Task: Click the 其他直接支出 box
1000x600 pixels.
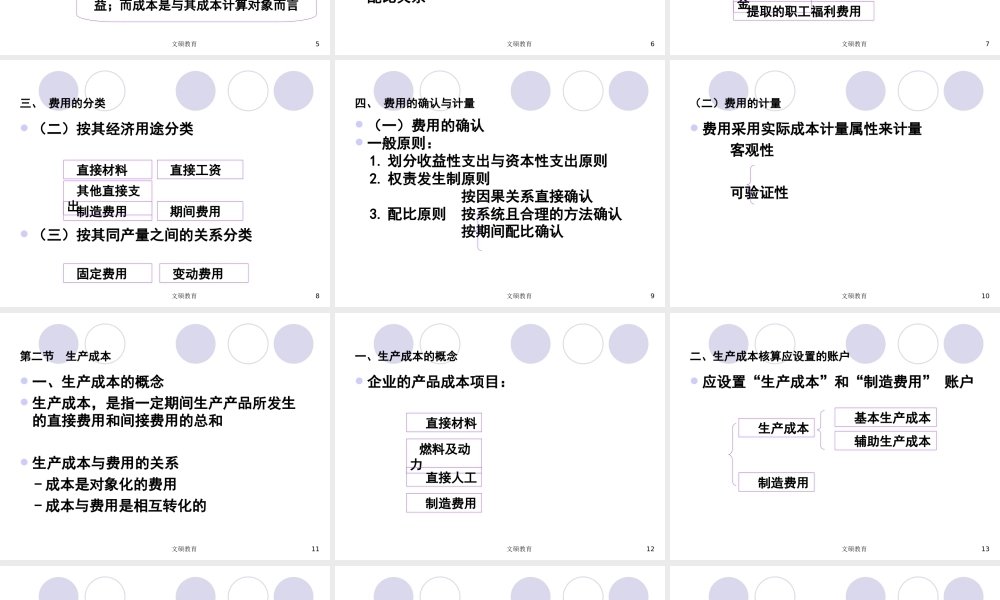Action: click(107, 191)
